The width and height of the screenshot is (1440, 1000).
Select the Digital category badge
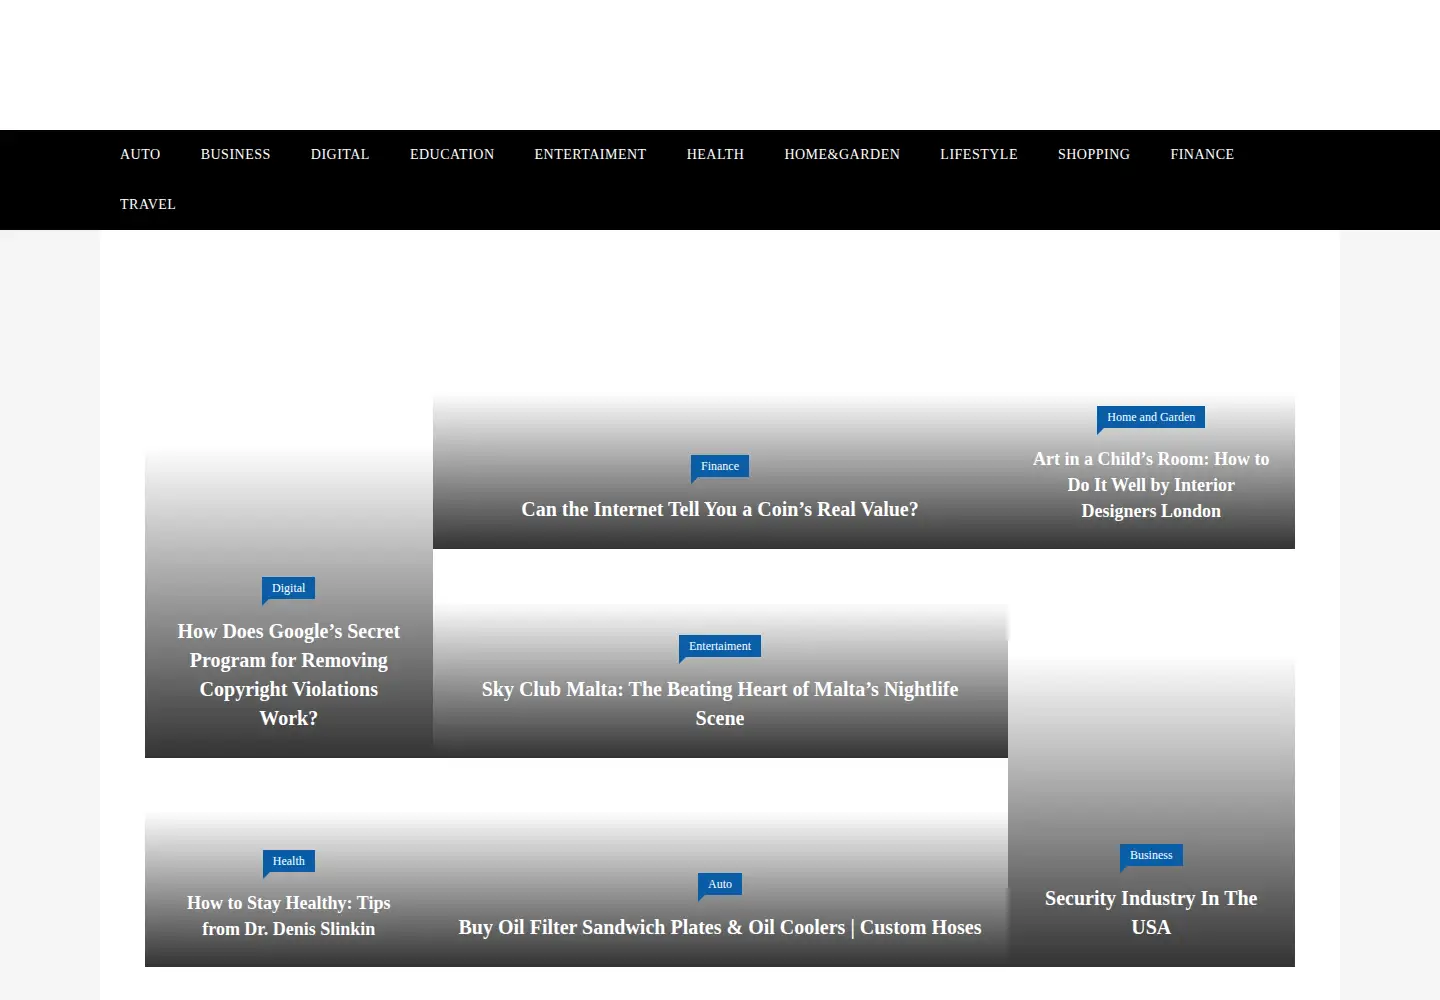[x=288, y=588]
